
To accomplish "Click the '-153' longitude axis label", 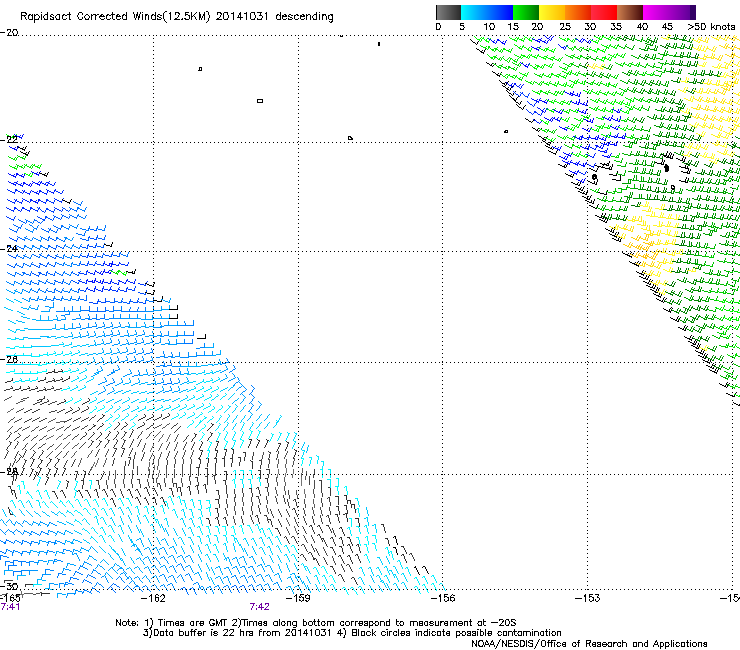I will (588, 598).
